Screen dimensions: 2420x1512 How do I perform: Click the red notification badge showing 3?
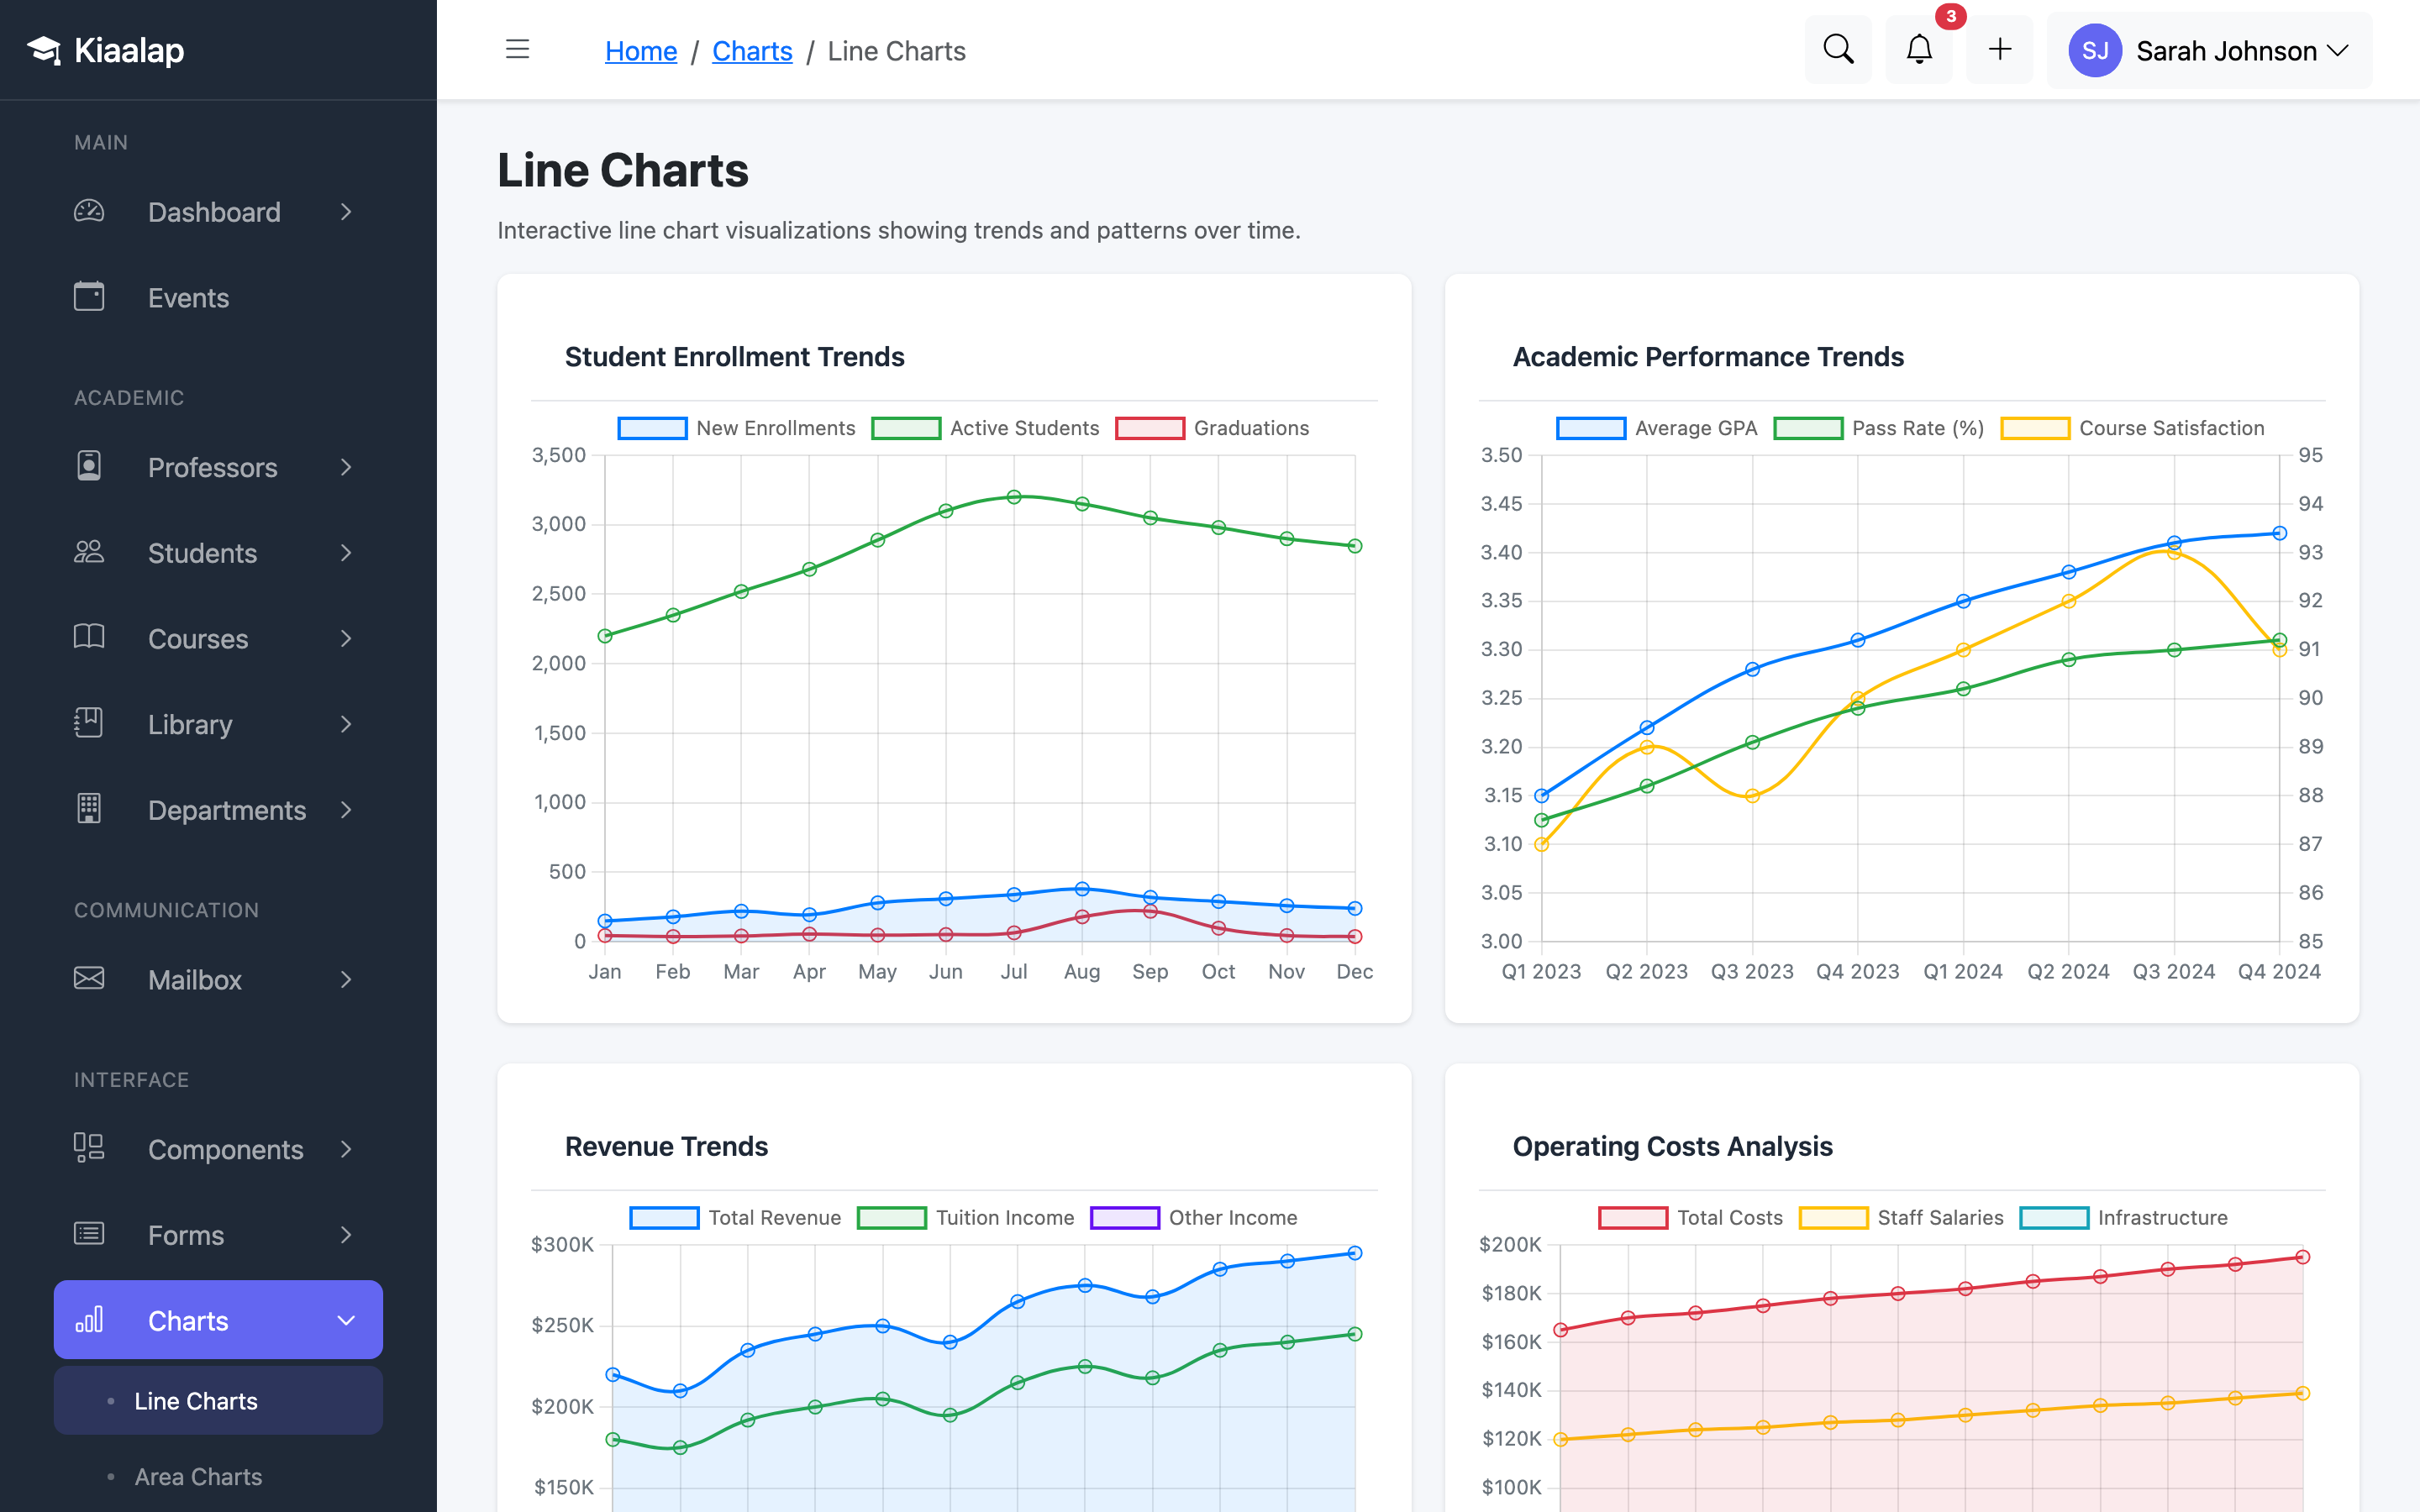(x=1950, y=17)
